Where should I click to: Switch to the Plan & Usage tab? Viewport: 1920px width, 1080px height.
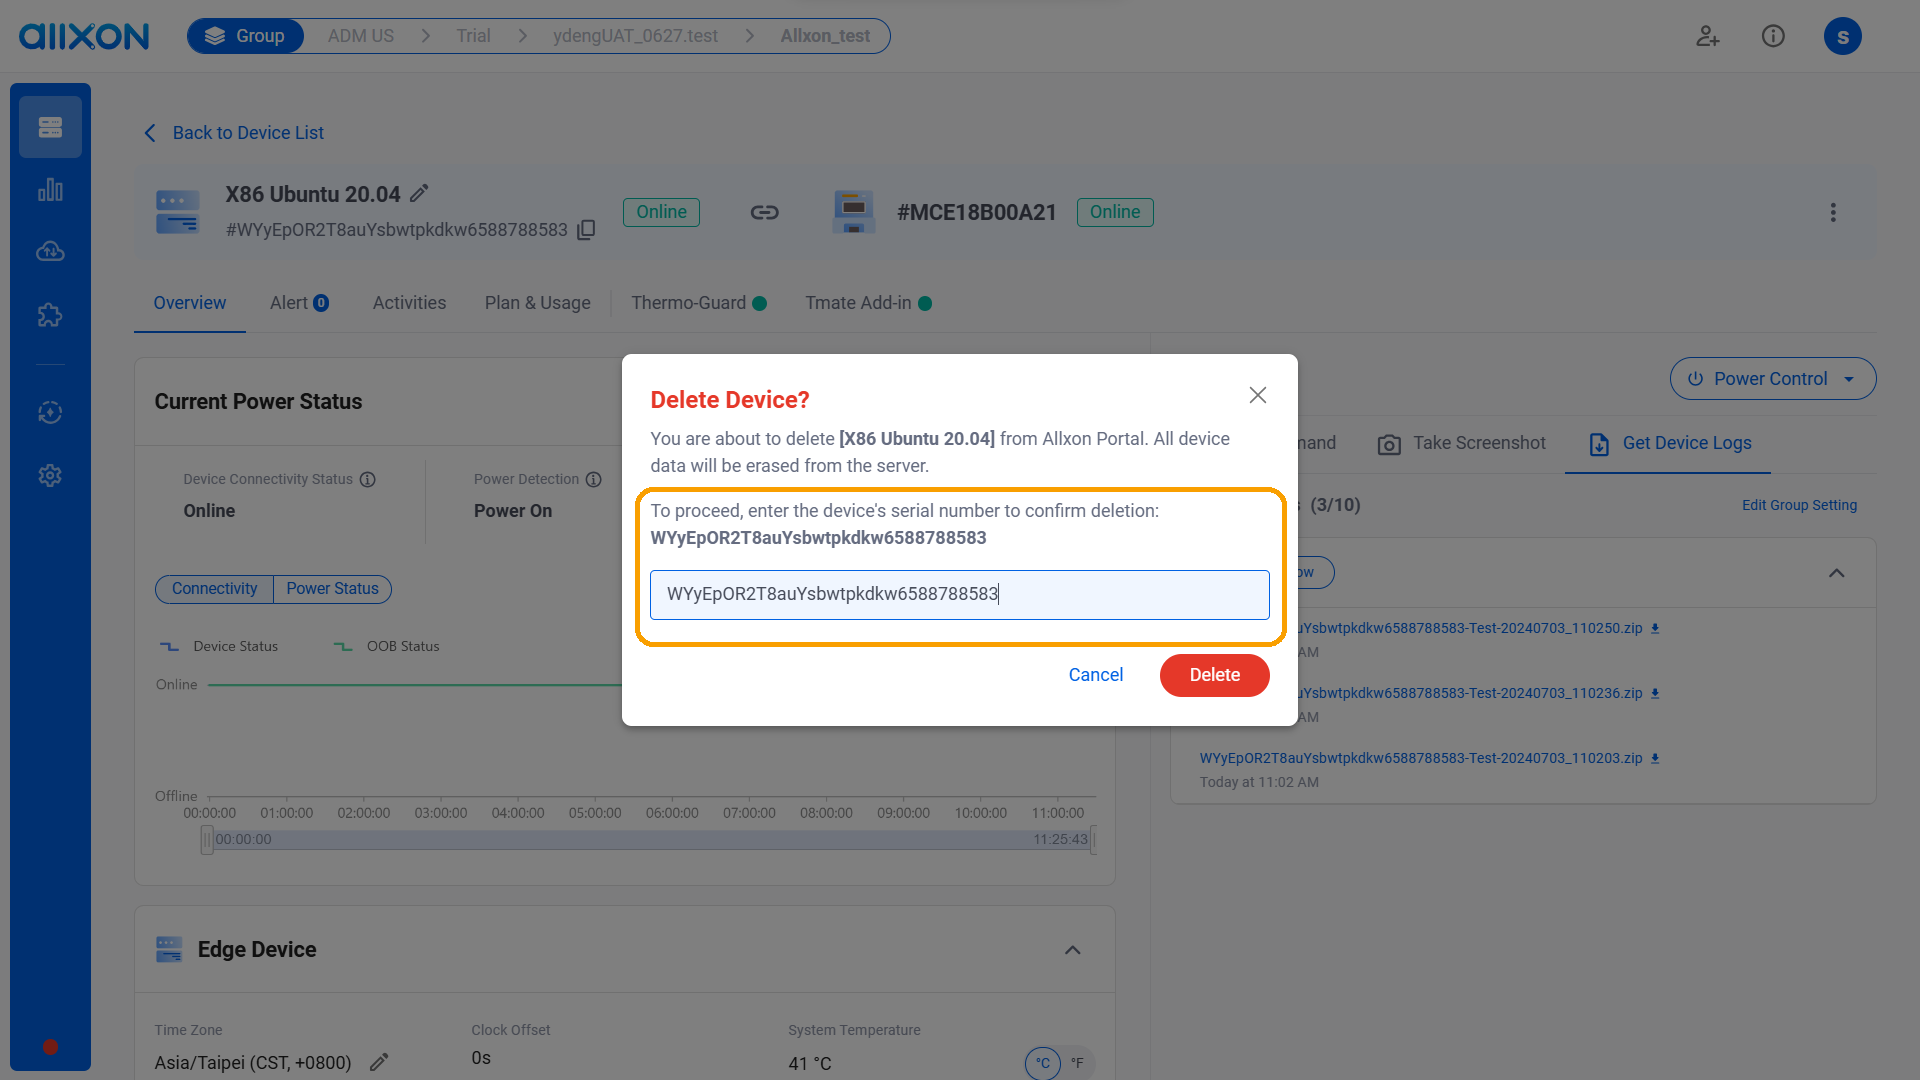[x=537, y=303]
